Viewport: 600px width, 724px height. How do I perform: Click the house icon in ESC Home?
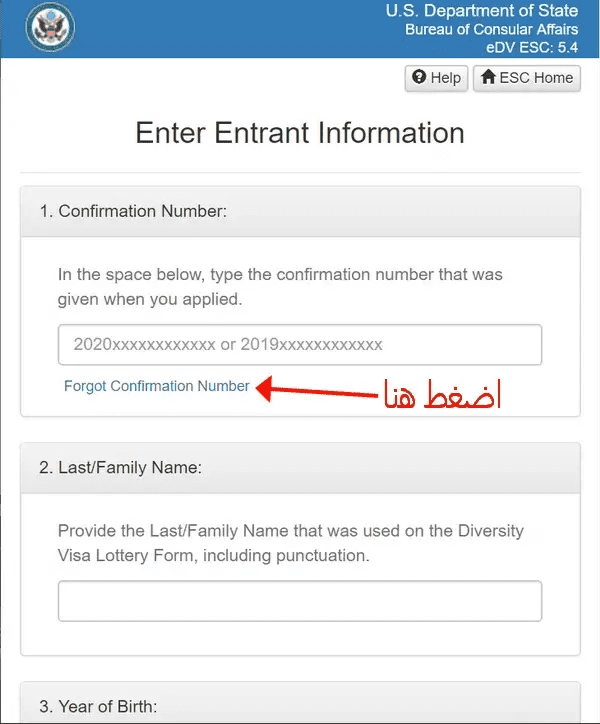pos(487,78)
